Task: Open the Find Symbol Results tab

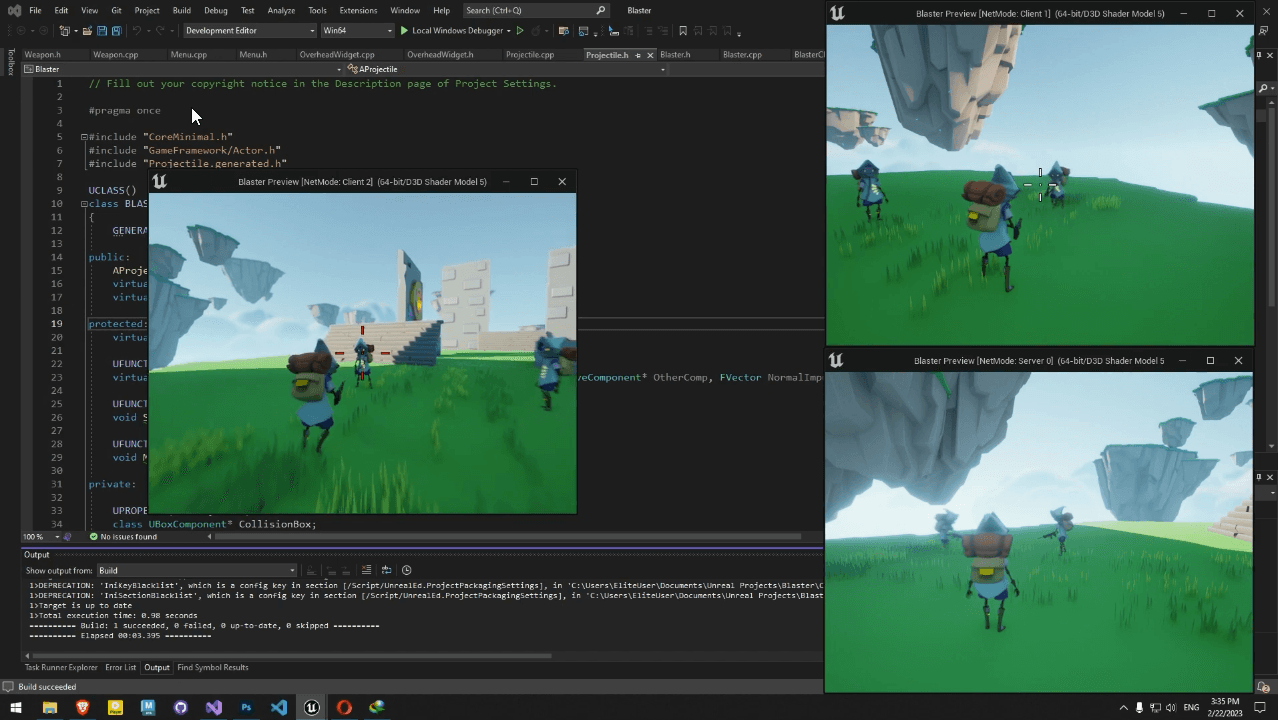Action: coord(213,667)
